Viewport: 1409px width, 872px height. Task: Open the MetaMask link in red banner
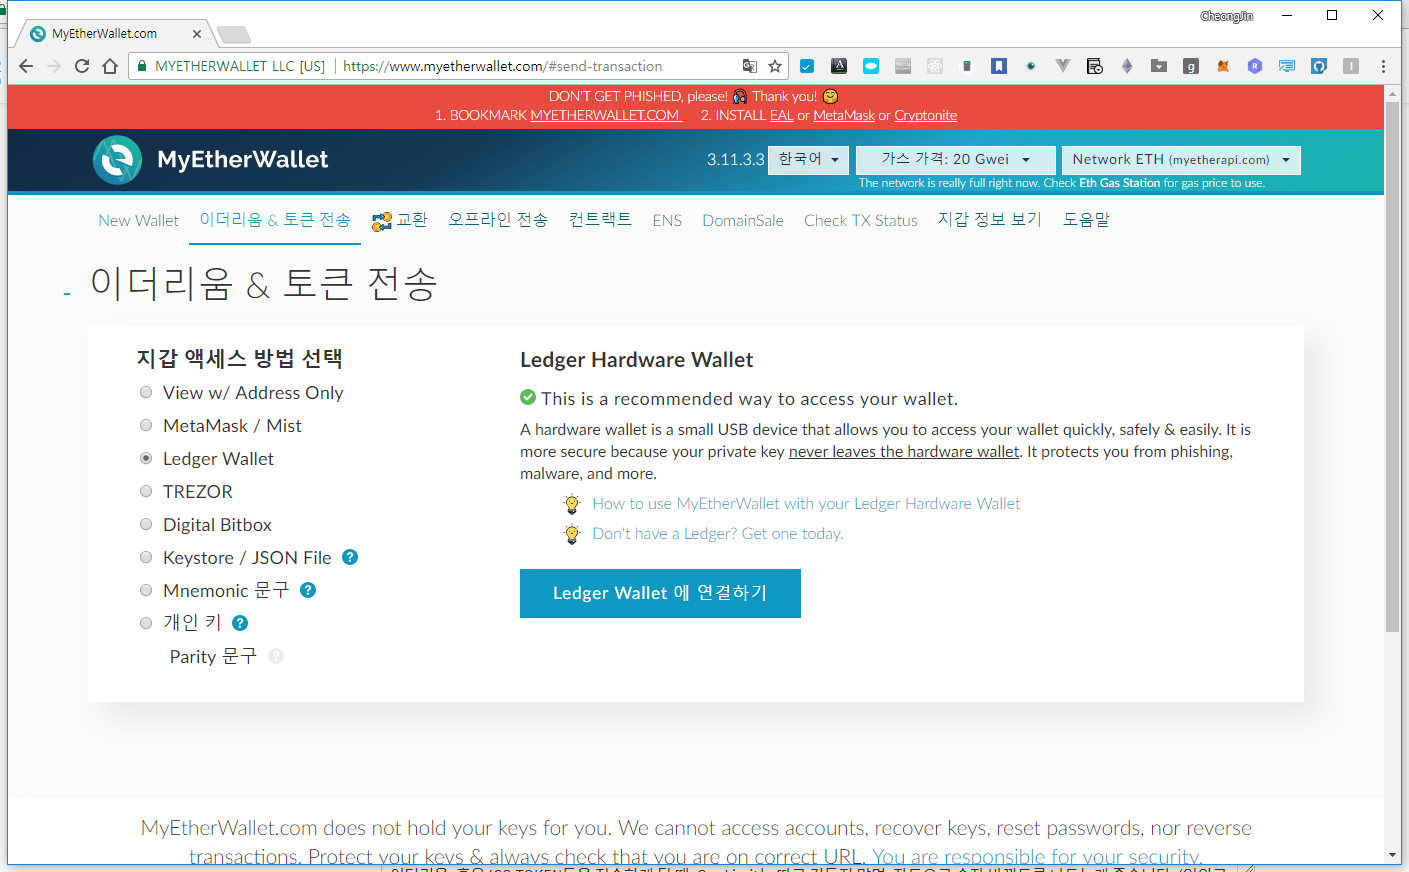point(844,116)
